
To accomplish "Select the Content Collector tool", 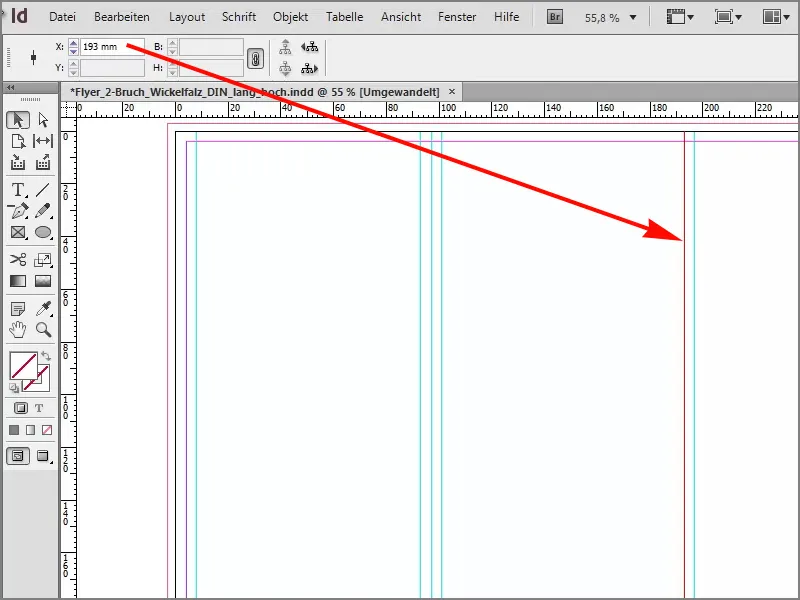I will coord(18,163).
